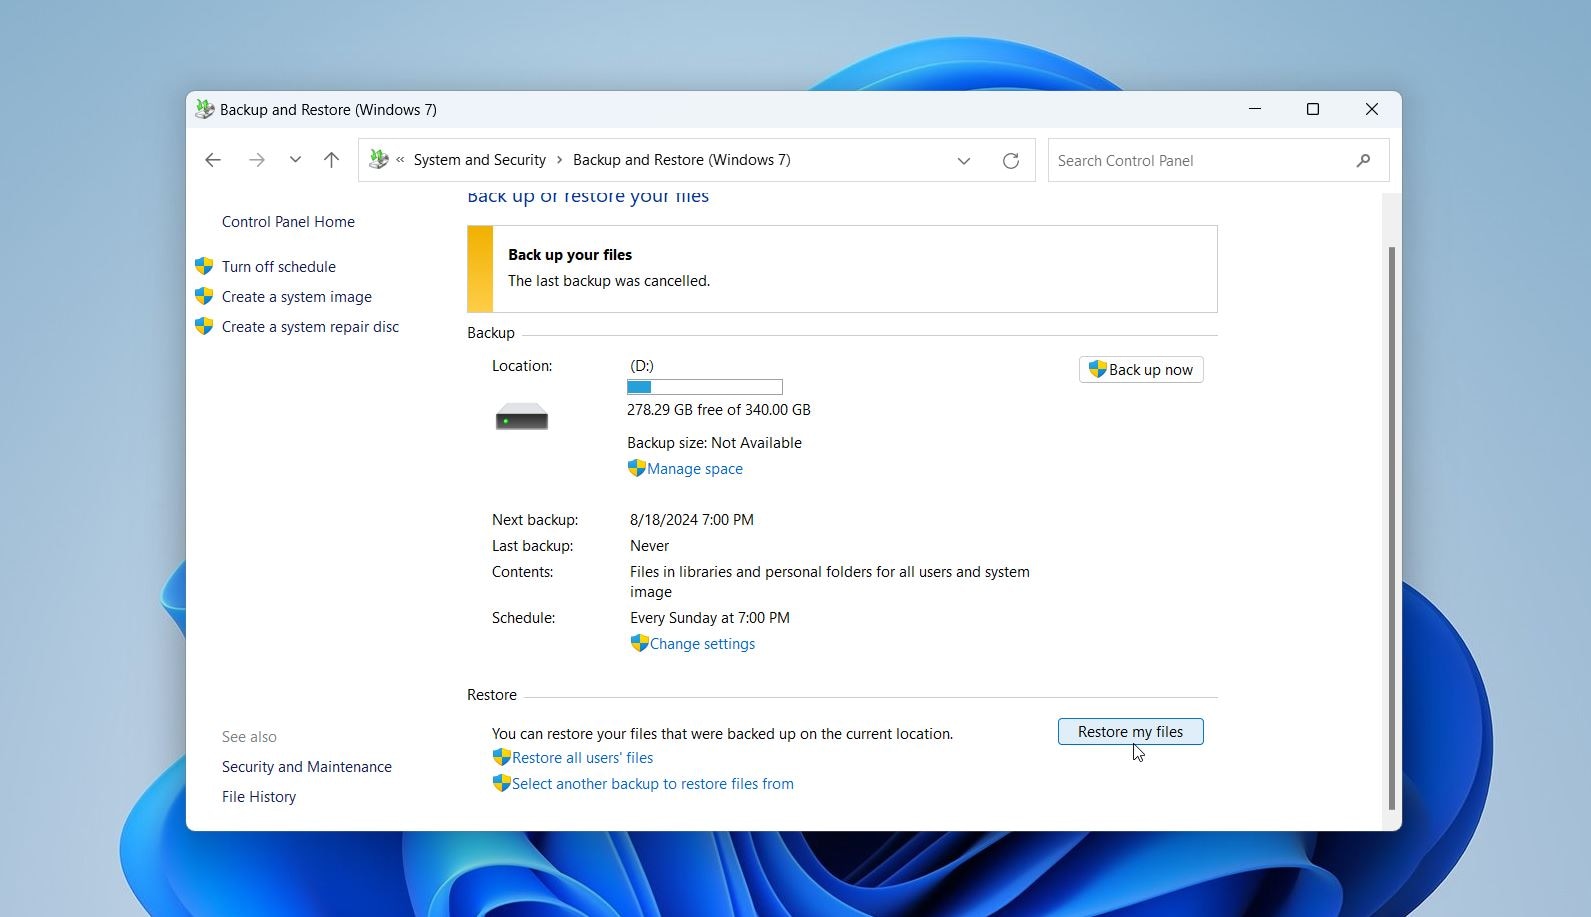Open Restore all users' files link
Image resolution: width=1591 pixels, height=917 pixels.
click(x=582, y=758)
